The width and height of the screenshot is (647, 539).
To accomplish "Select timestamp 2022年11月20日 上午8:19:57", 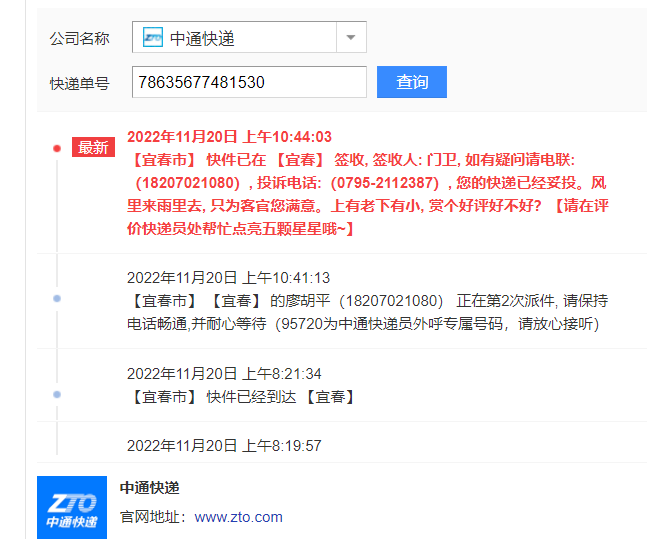I will 224,446.
